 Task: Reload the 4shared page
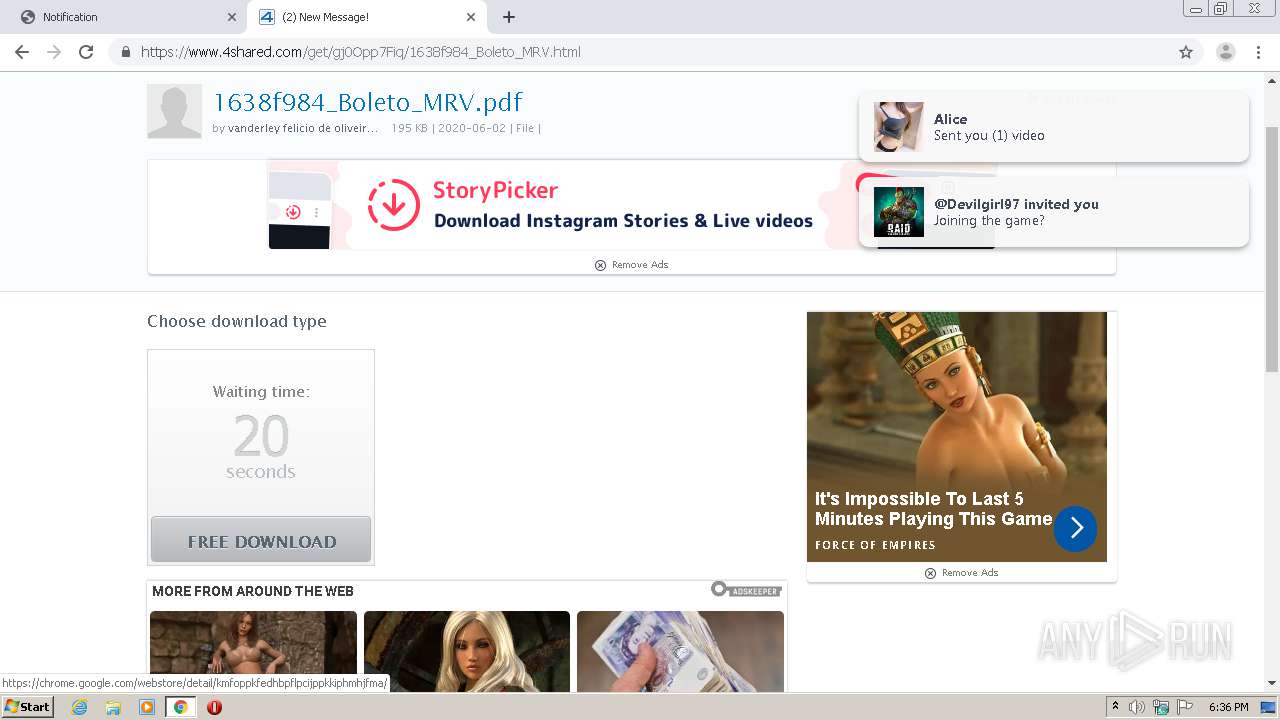click(x=86, y=52)
